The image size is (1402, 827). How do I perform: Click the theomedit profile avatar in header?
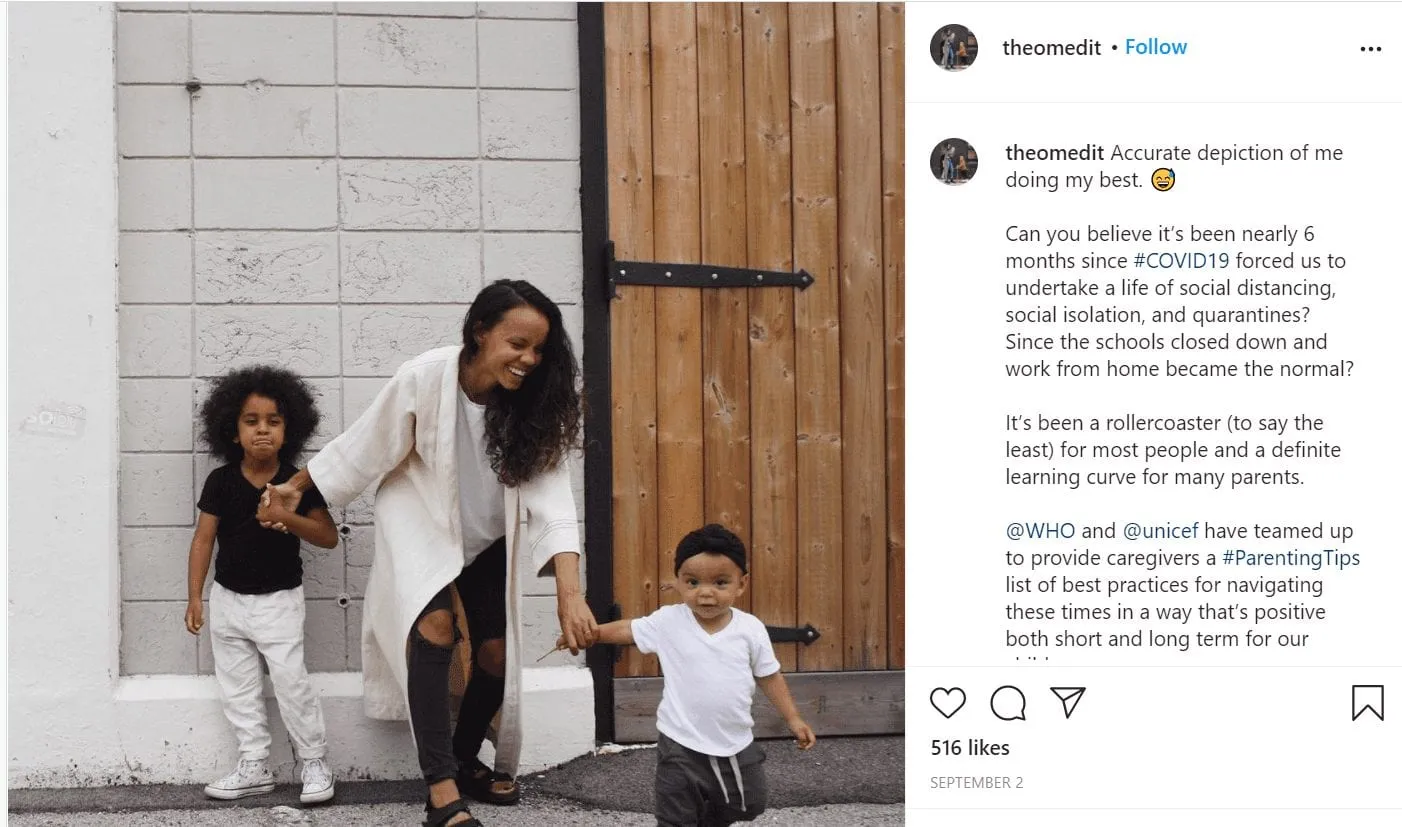[954, 47]
